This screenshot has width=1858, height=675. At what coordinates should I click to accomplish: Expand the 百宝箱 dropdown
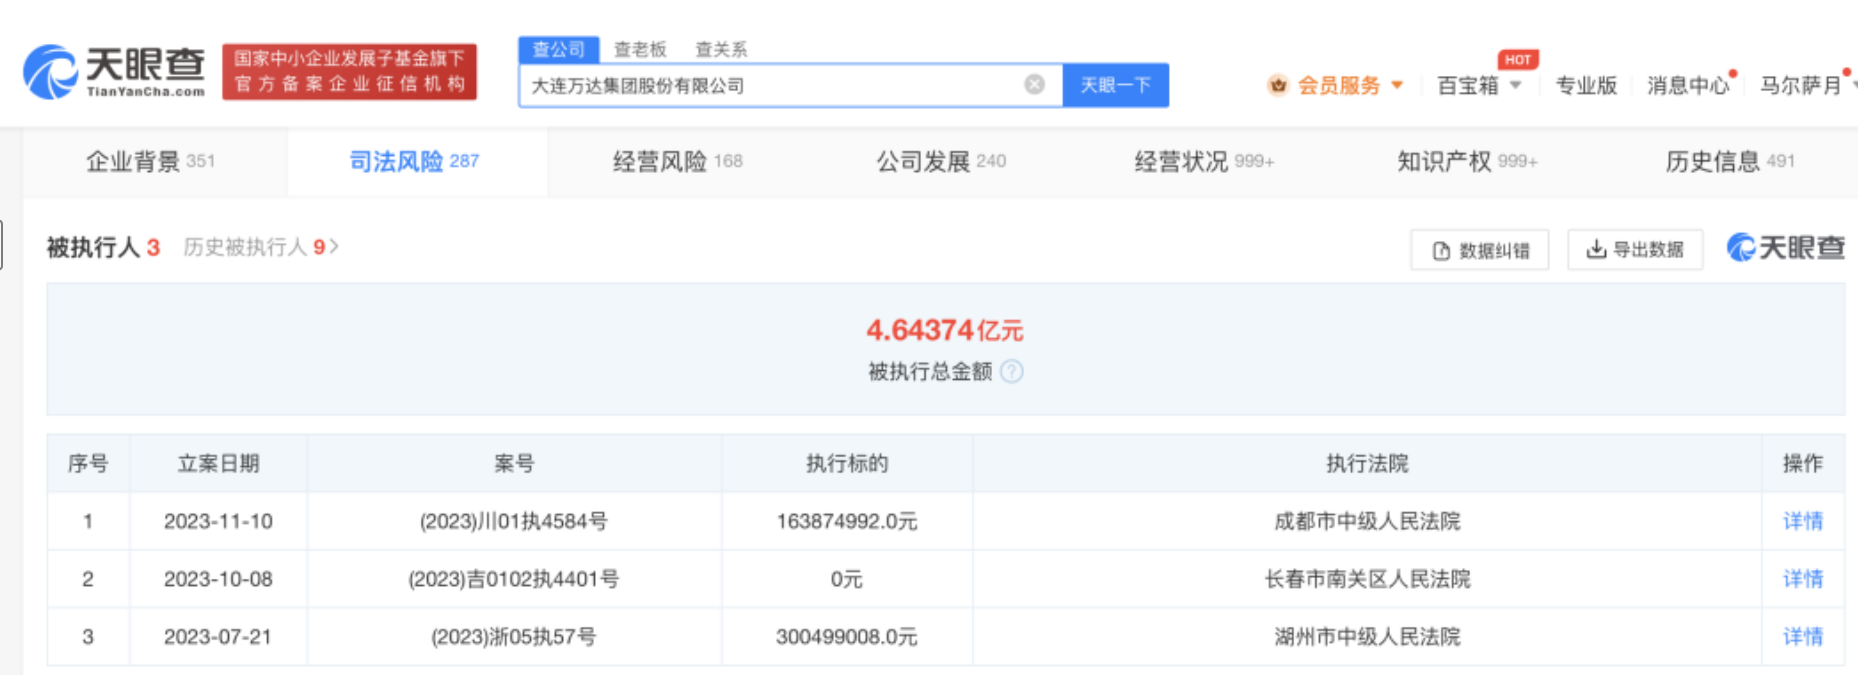click(1516, 85)
